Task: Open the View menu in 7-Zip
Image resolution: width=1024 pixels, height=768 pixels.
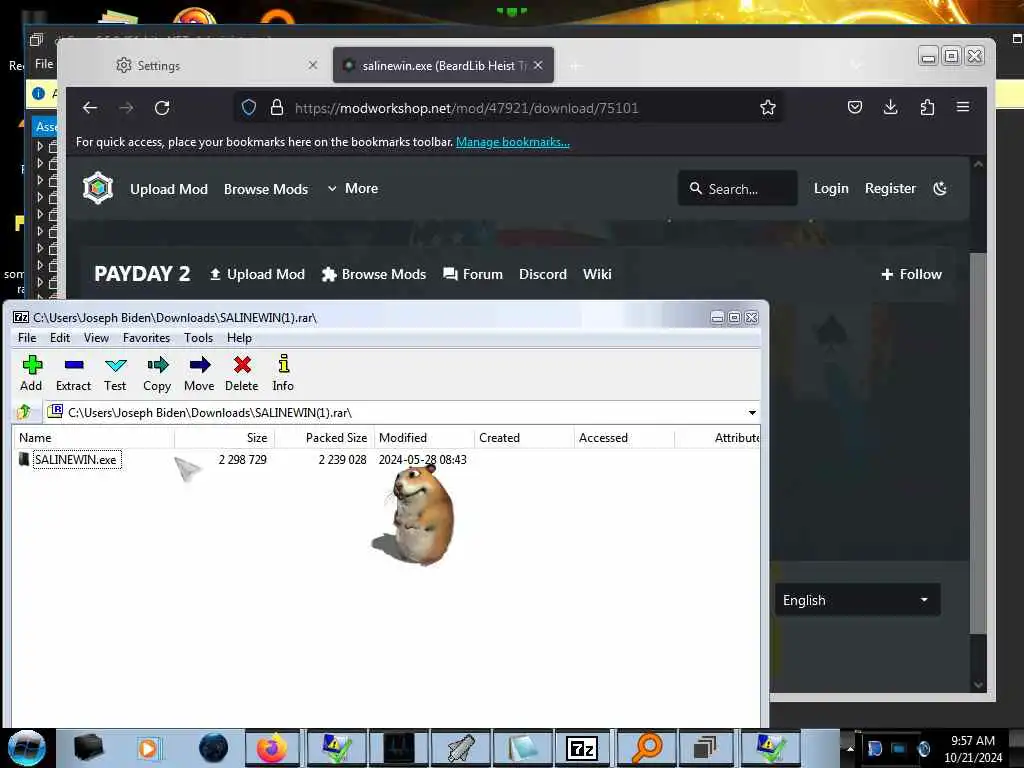Action: click(96, 338)
